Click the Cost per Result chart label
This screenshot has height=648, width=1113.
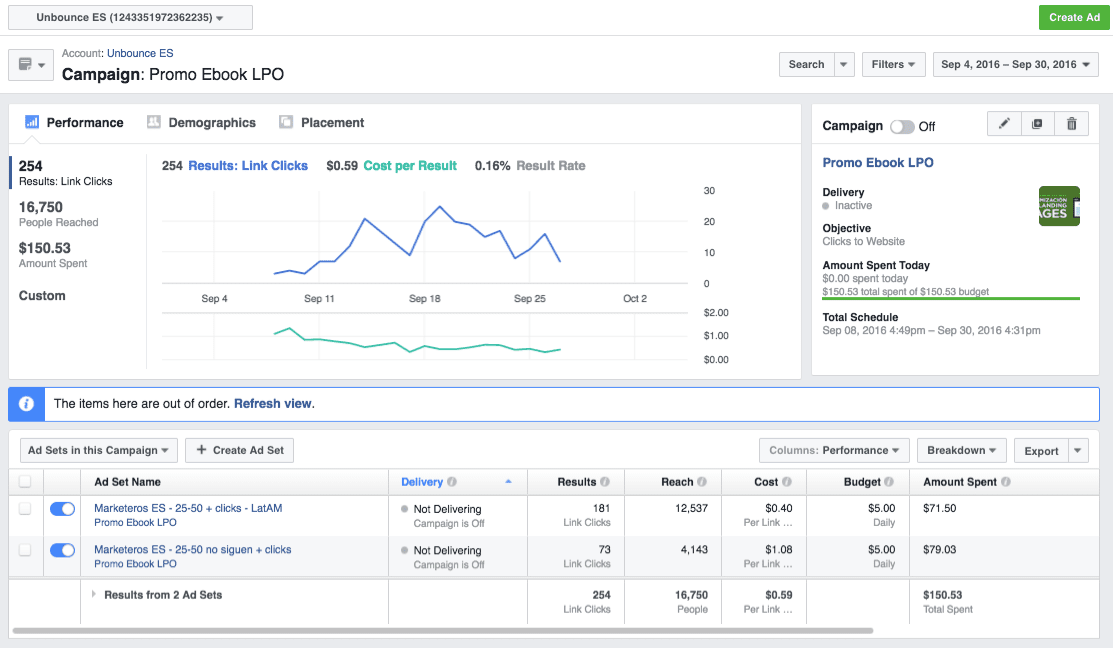(x=410, y=165)
